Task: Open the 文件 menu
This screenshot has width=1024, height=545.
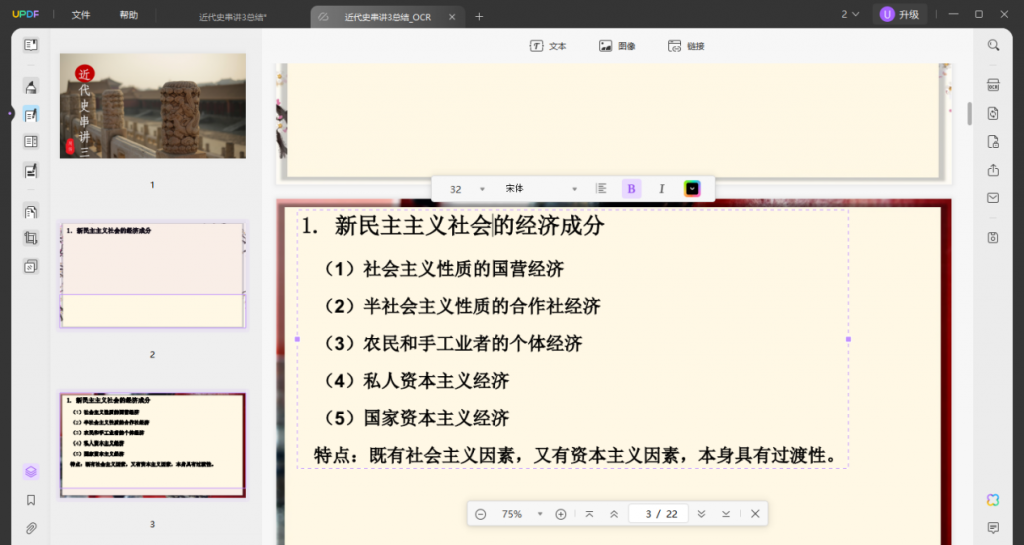Action: 81,15
